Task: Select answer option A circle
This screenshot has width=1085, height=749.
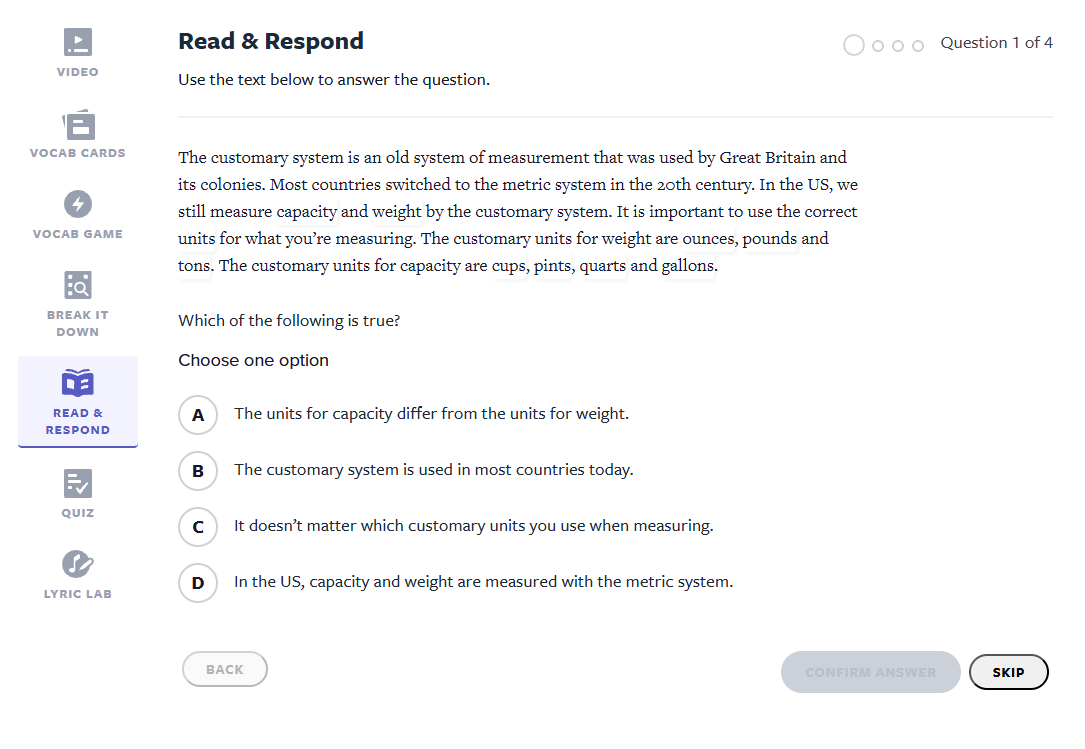Action: coord(198,414)
